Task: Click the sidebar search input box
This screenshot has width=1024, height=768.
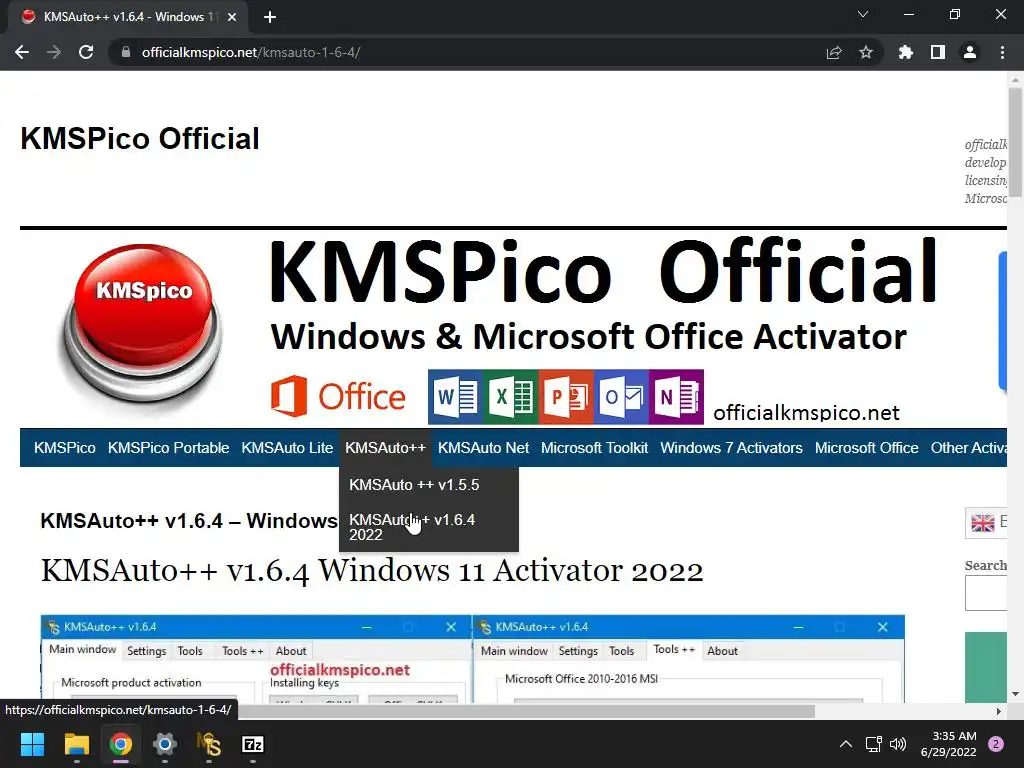Action: click(x=986, y=593)
